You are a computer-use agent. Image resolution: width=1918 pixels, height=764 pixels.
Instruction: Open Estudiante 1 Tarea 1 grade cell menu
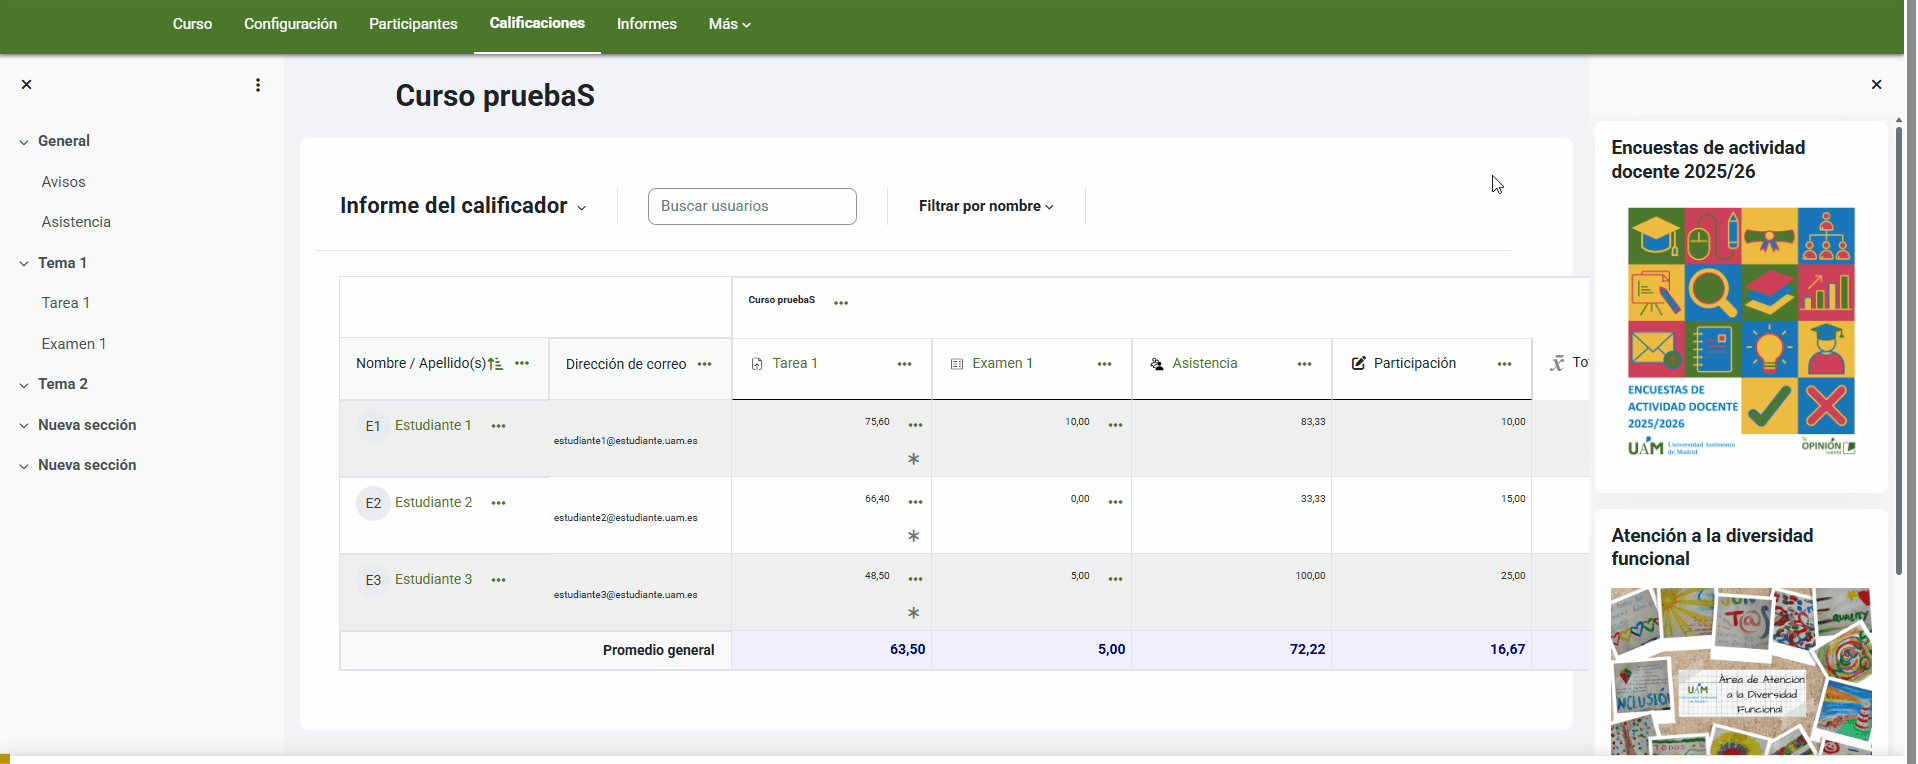click(915, 425)
